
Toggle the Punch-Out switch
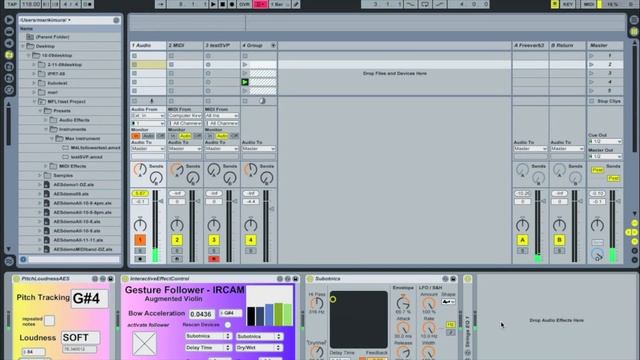[439, 4]
